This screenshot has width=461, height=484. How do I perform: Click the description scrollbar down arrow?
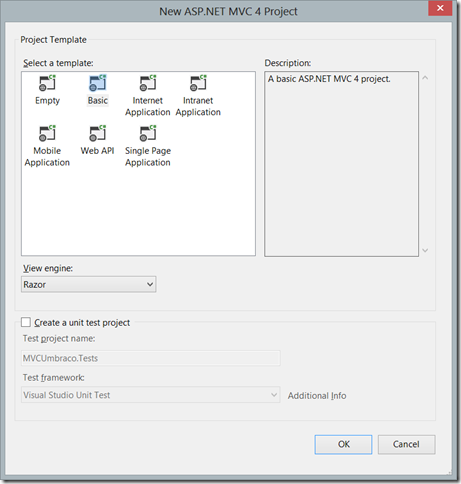[x=425, y=250]
